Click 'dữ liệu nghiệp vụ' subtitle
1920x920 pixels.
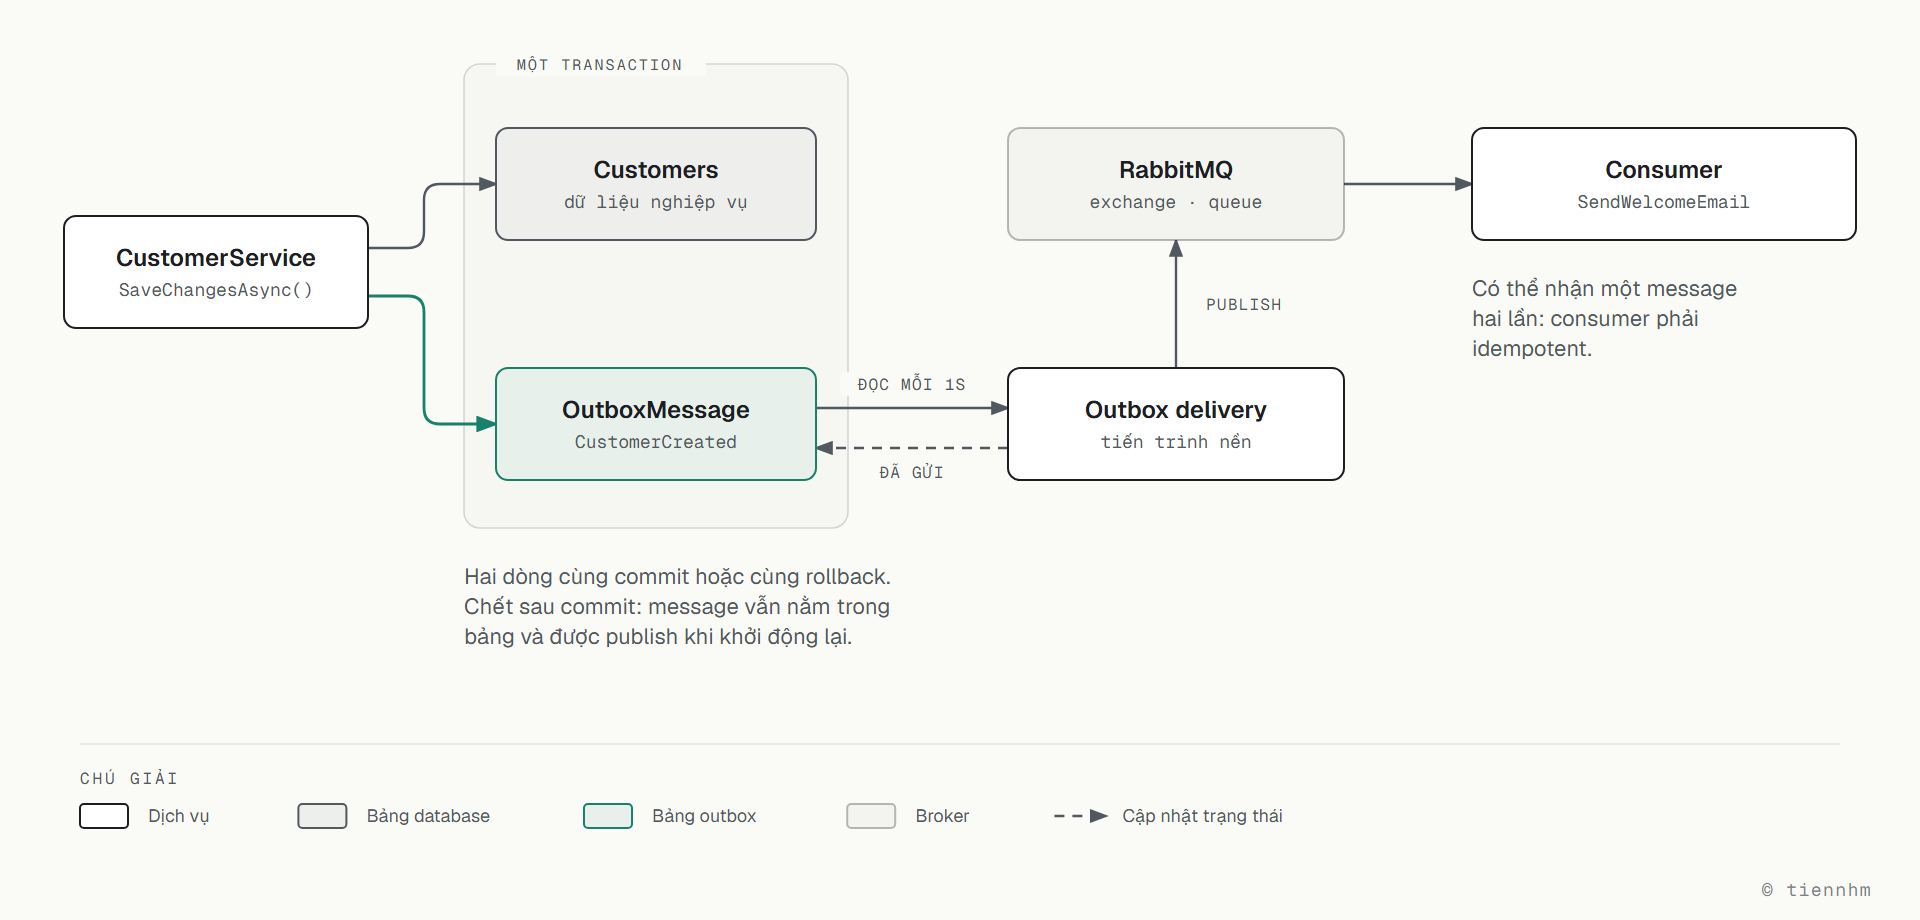coord(656,202)
